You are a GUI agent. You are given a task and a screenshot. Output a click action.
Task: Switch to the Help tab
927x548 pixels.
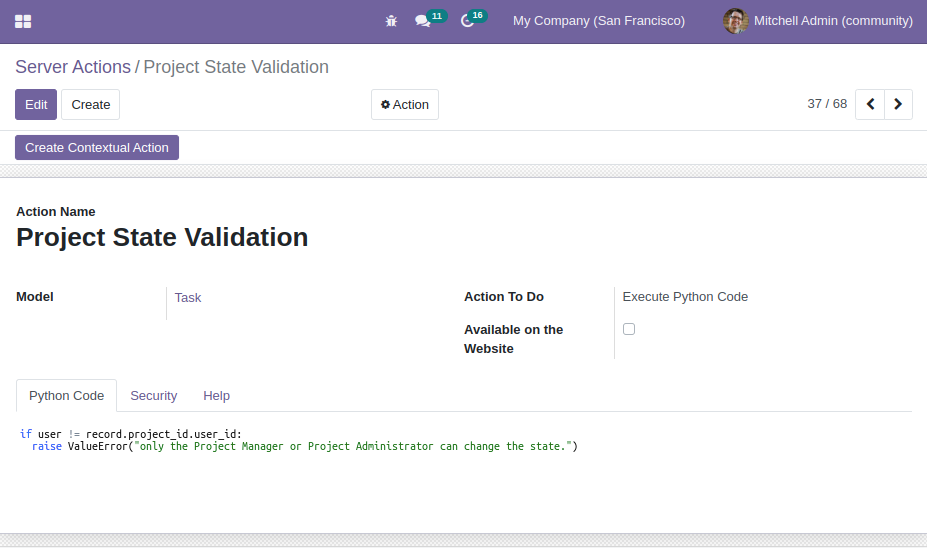pyautogui.click(x=216, y=395)
